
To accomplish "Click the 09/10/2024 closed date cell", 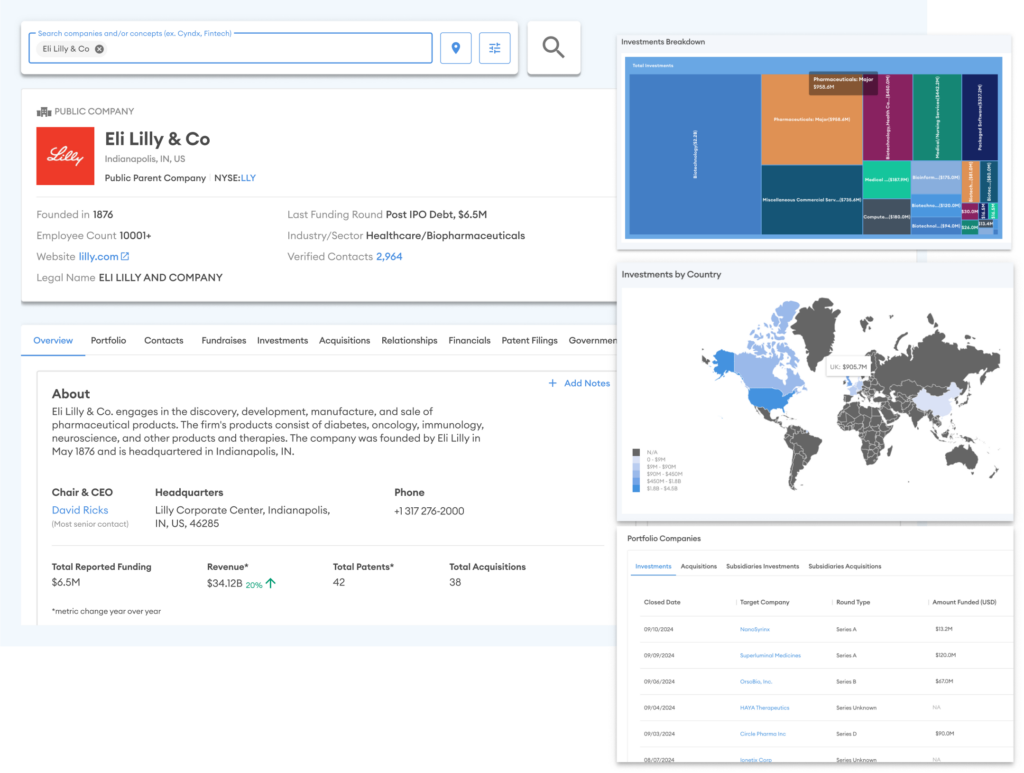I will [x=658, y=629].
